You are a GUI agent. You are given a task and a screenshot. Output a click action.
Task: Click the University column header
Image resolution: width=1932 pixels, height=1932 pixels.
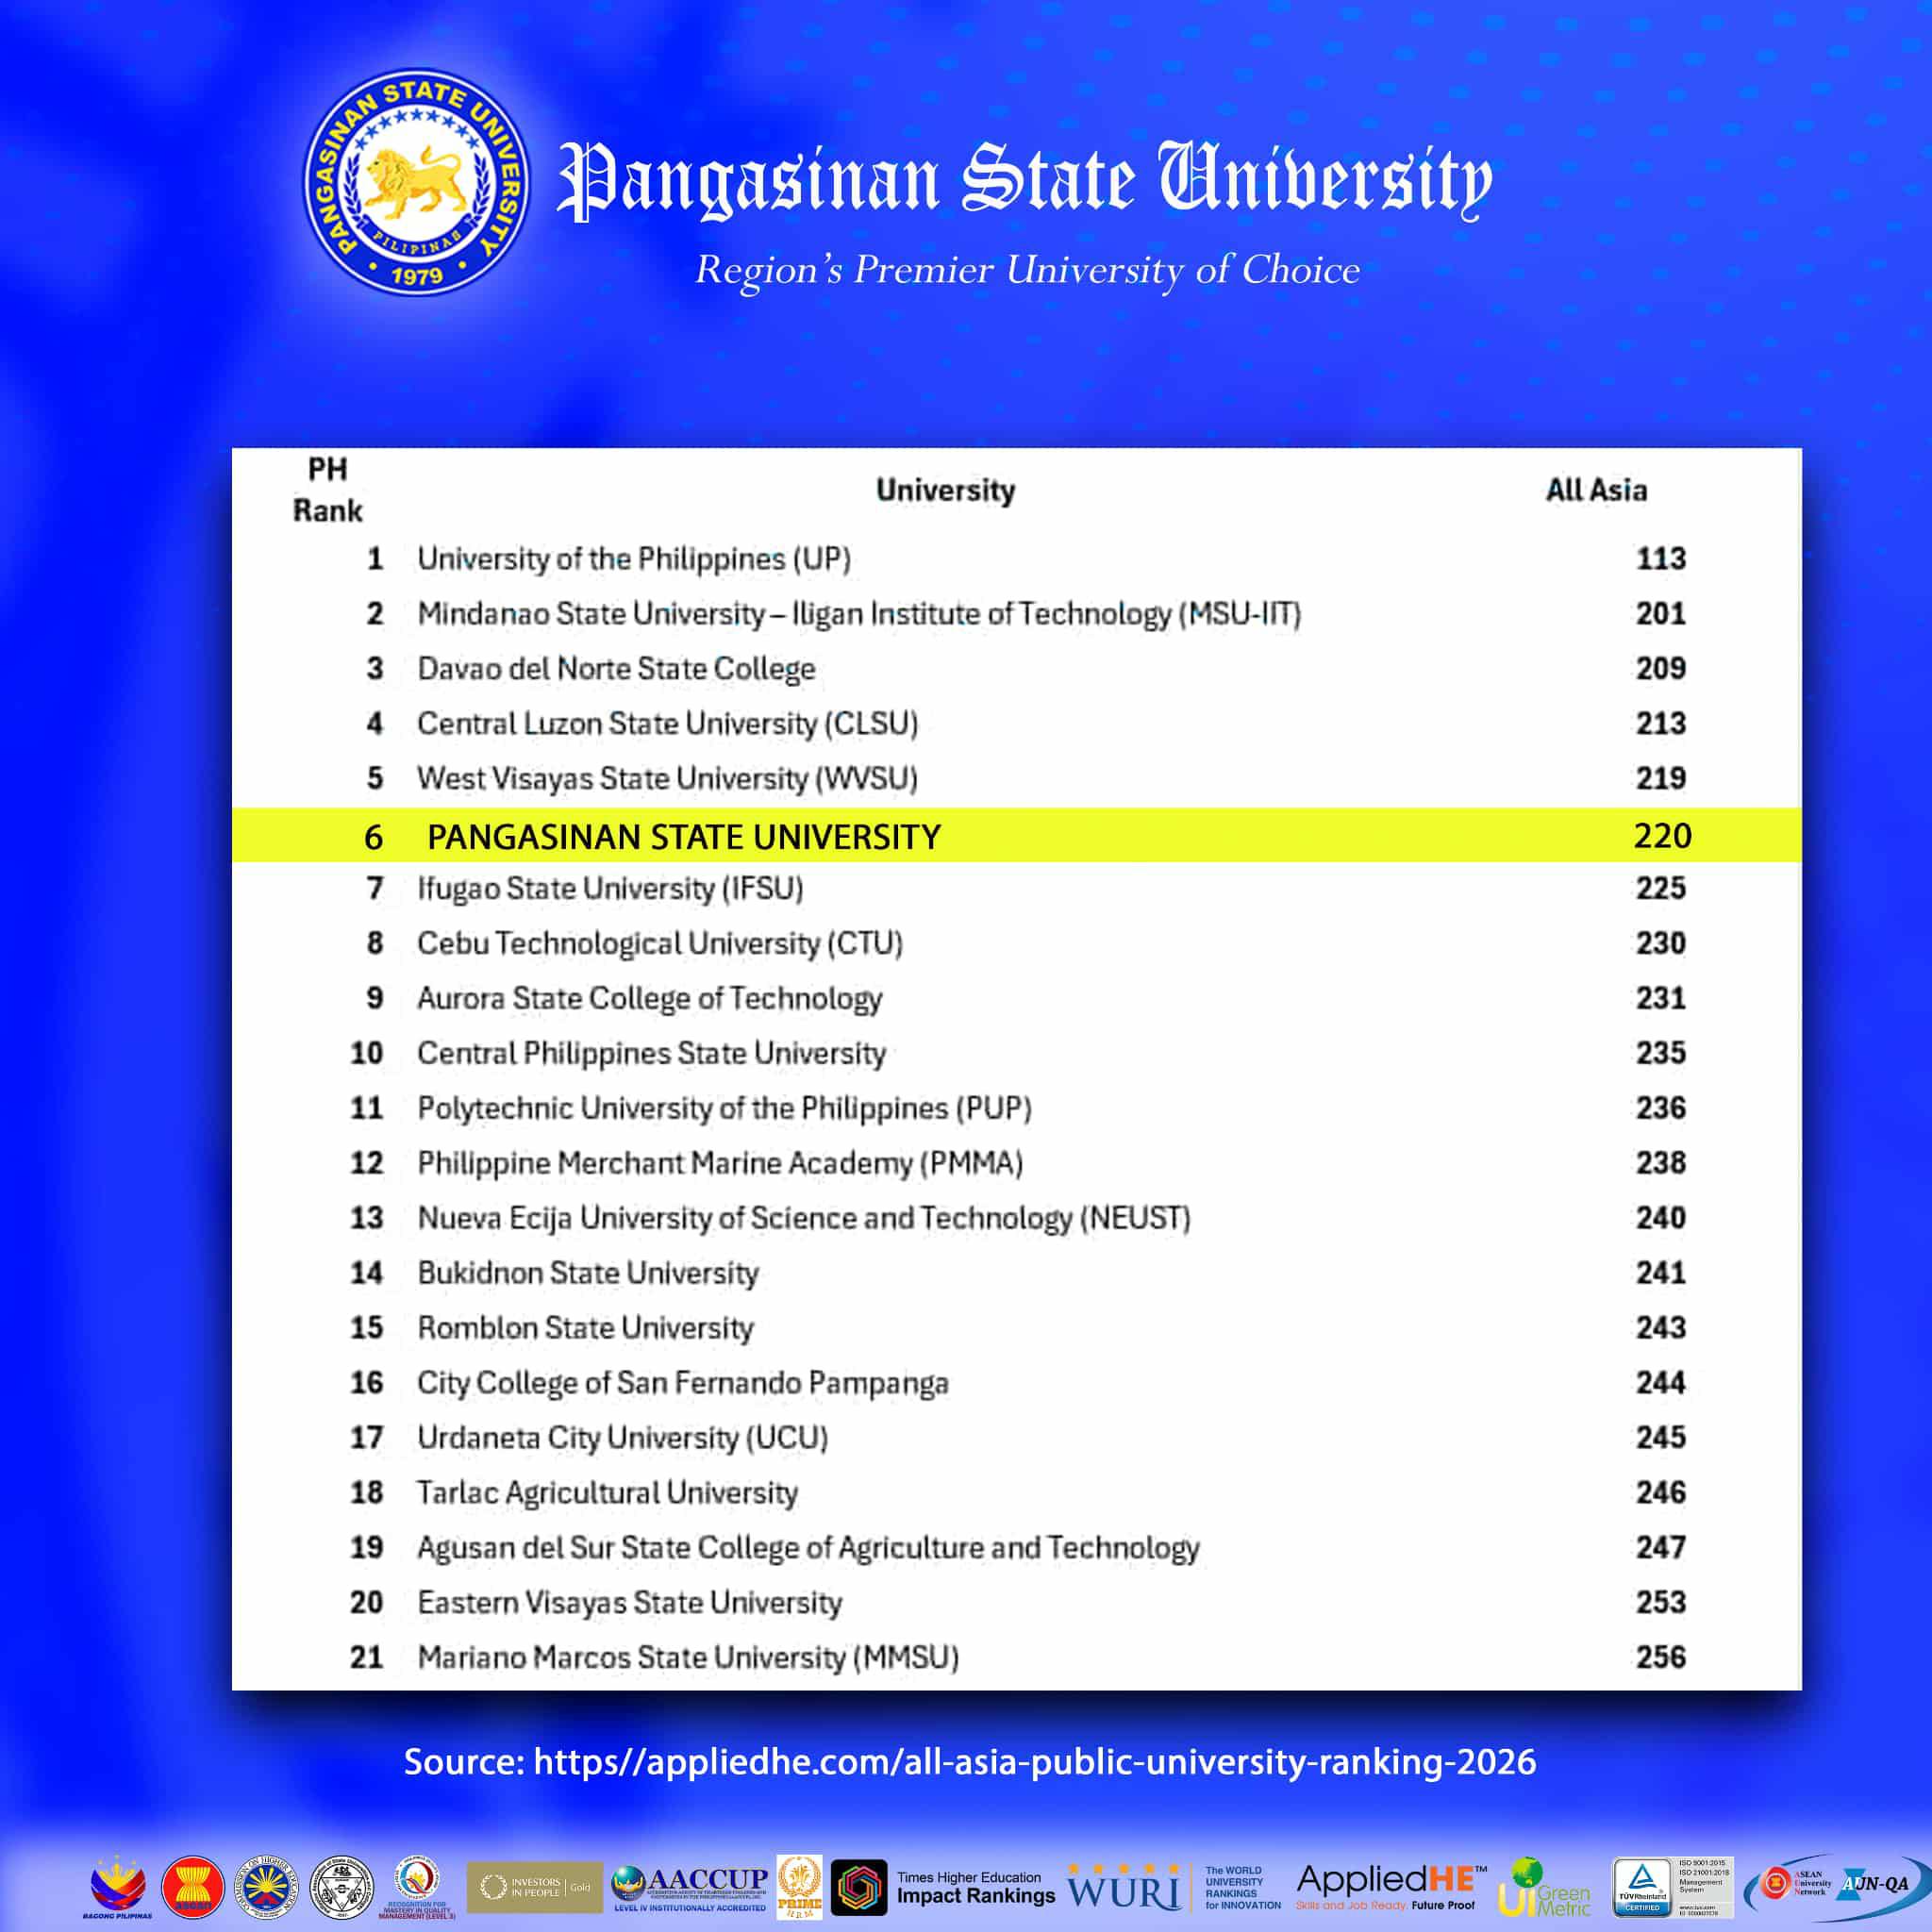click(x=945, y=490)
